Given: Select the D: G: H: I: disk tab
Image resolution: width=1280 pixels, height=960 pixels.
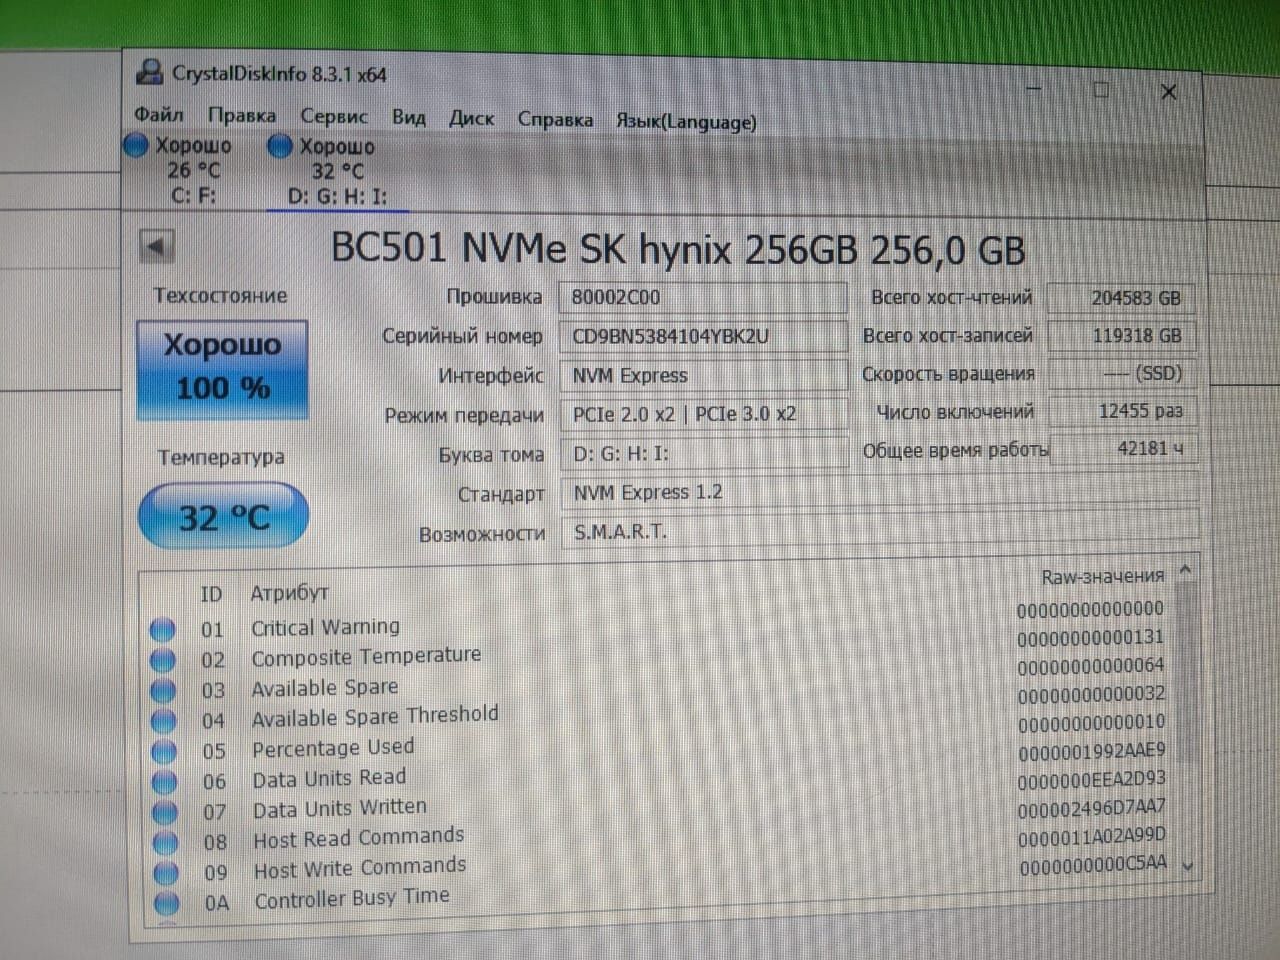Looking at the screenshot, I should coord(336,172).
